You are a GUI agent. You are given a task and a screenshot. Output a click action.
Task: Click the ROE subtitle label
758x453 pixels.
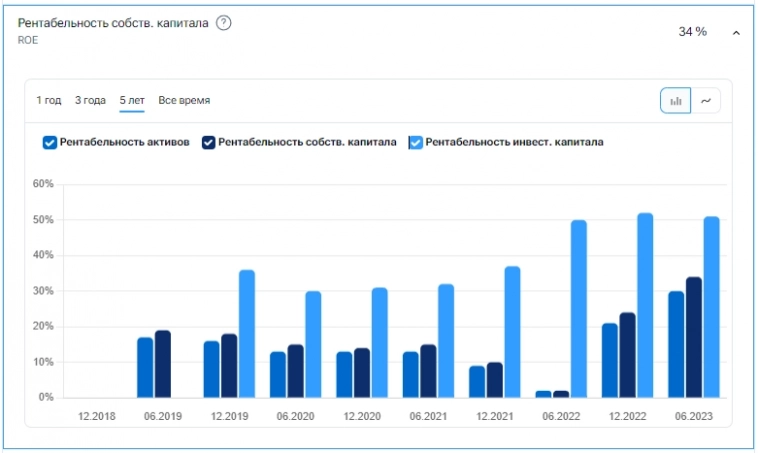point(28,40)
